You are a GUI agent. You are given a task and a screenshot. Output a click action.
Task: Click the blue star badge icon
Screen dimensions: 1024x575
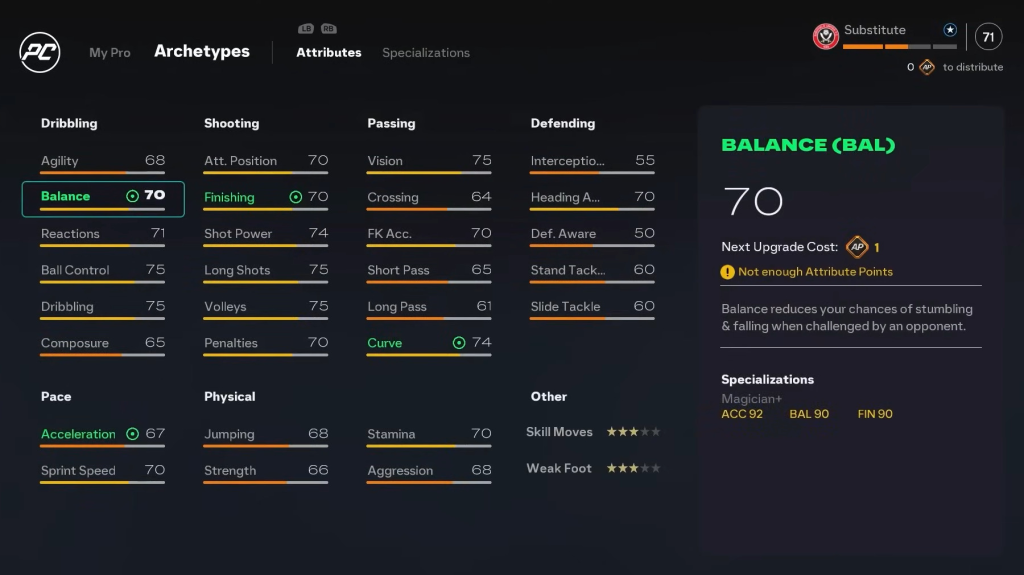[950, 30]
